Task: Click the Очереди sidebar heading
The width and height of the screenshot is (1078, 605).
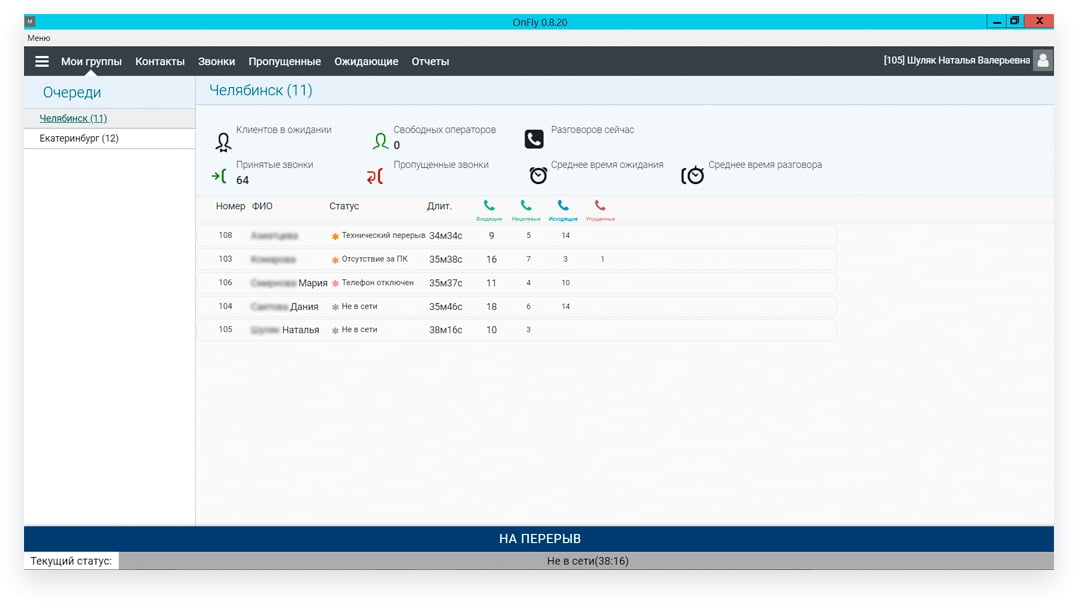Action: [x=72, y=92]
